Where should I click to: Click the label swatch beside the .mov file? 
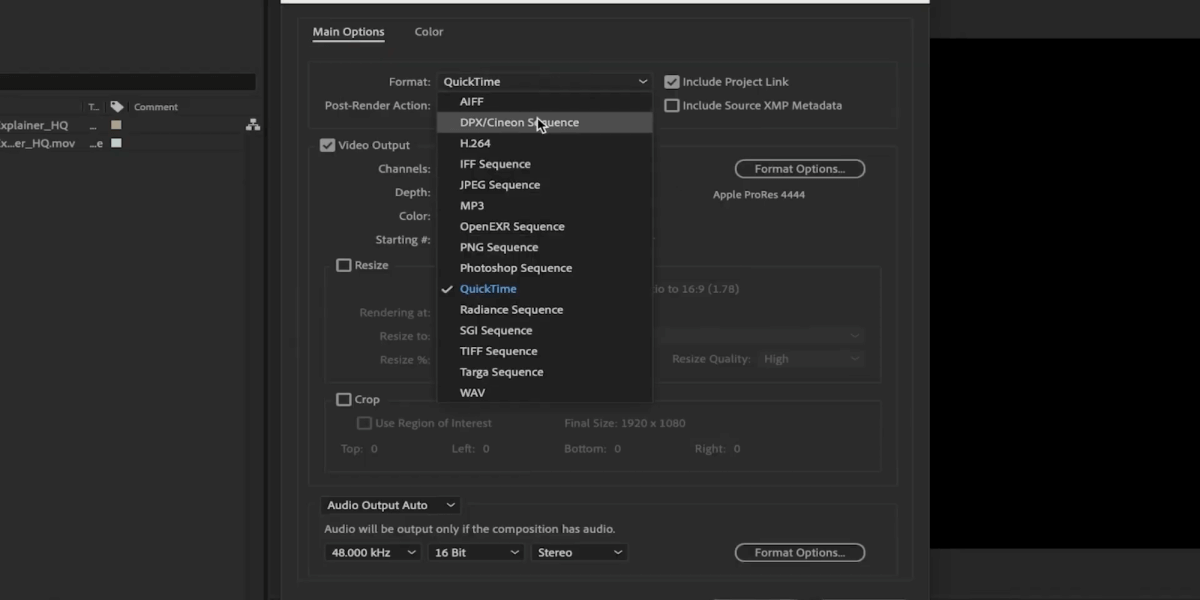tap(116, 143)
